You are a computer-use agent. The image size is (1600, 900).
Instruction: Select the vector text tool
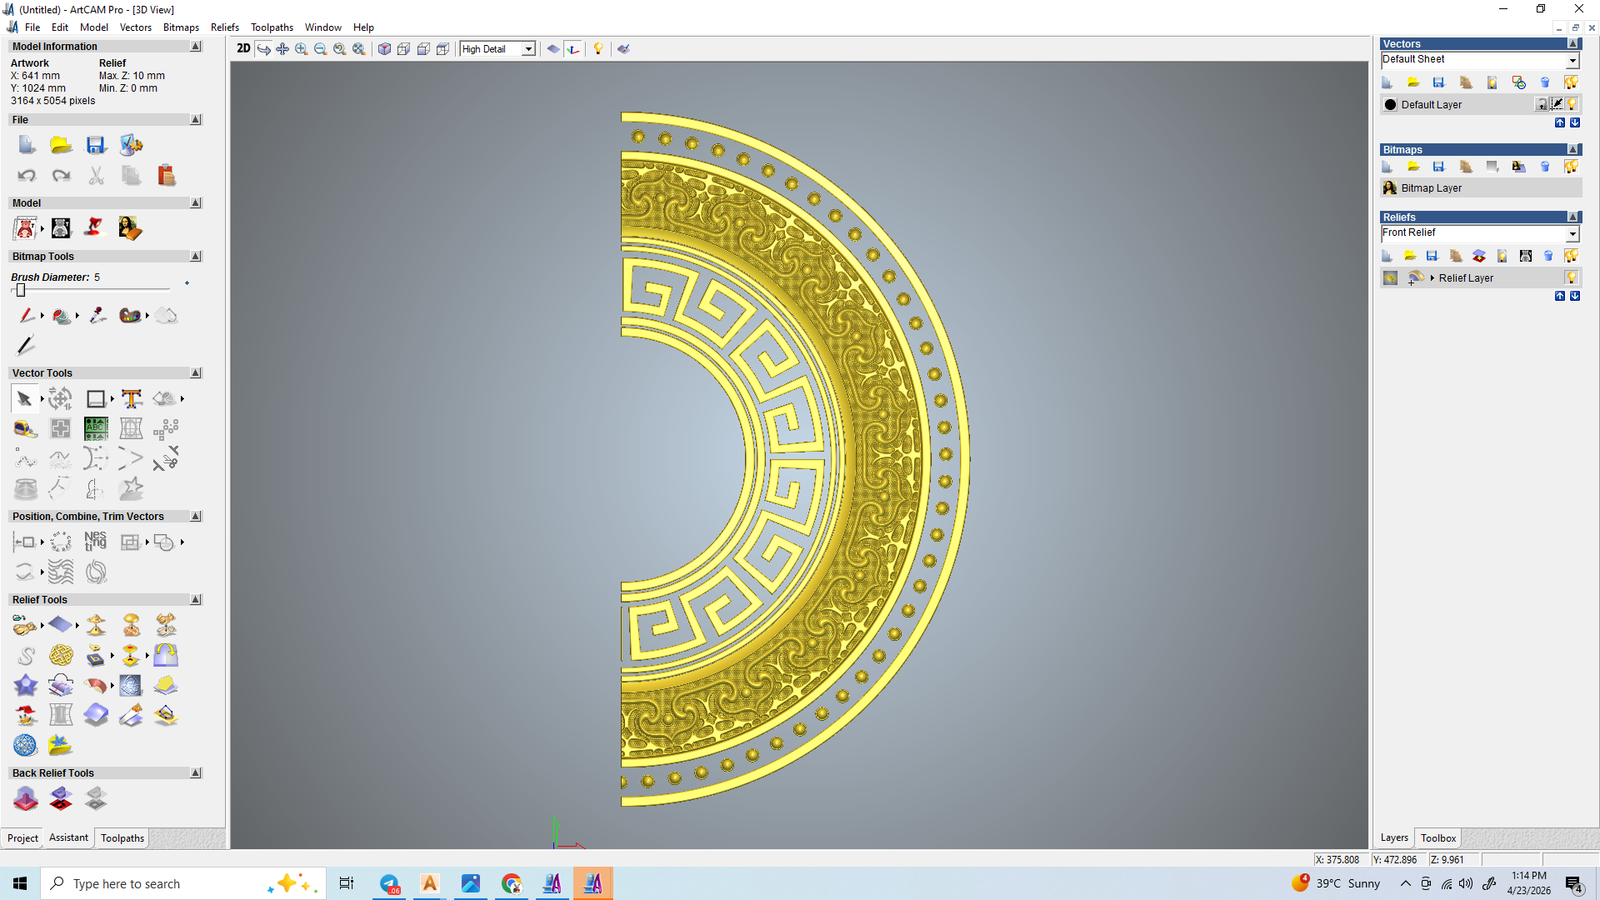pyautogui.click(x=131, y=399)
